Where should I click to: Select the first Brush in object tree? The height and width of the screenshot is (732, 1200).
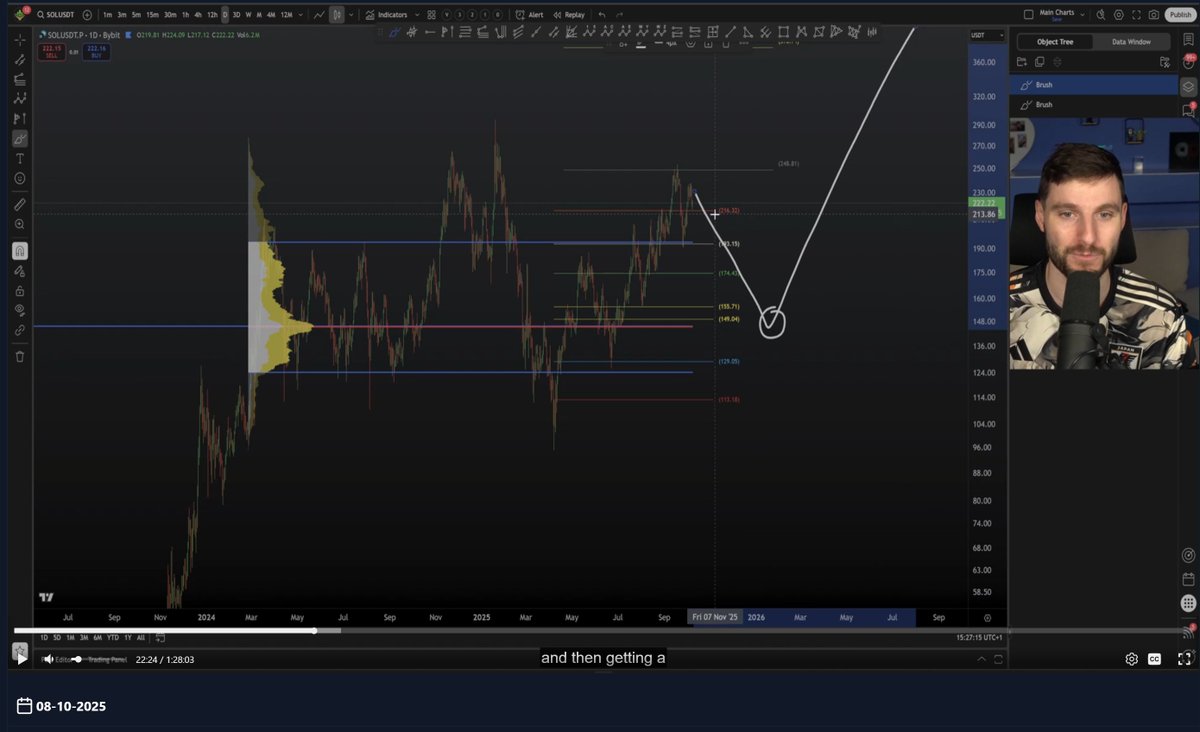pyautogui.click(x=1094, y=85)
